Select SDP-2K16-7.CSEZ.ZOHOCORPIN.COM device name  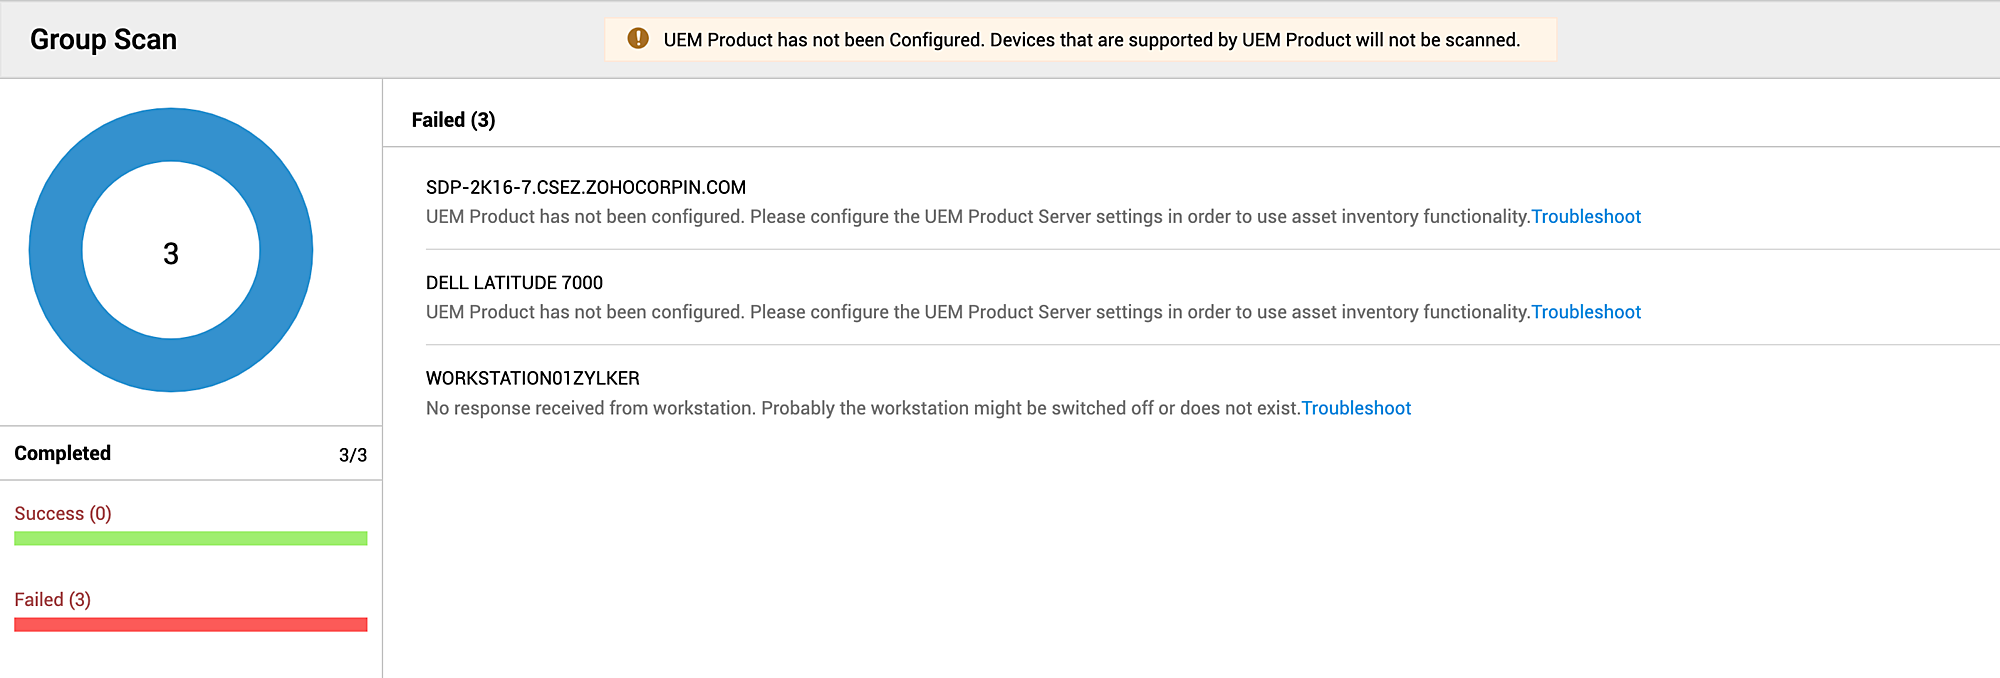585,187
